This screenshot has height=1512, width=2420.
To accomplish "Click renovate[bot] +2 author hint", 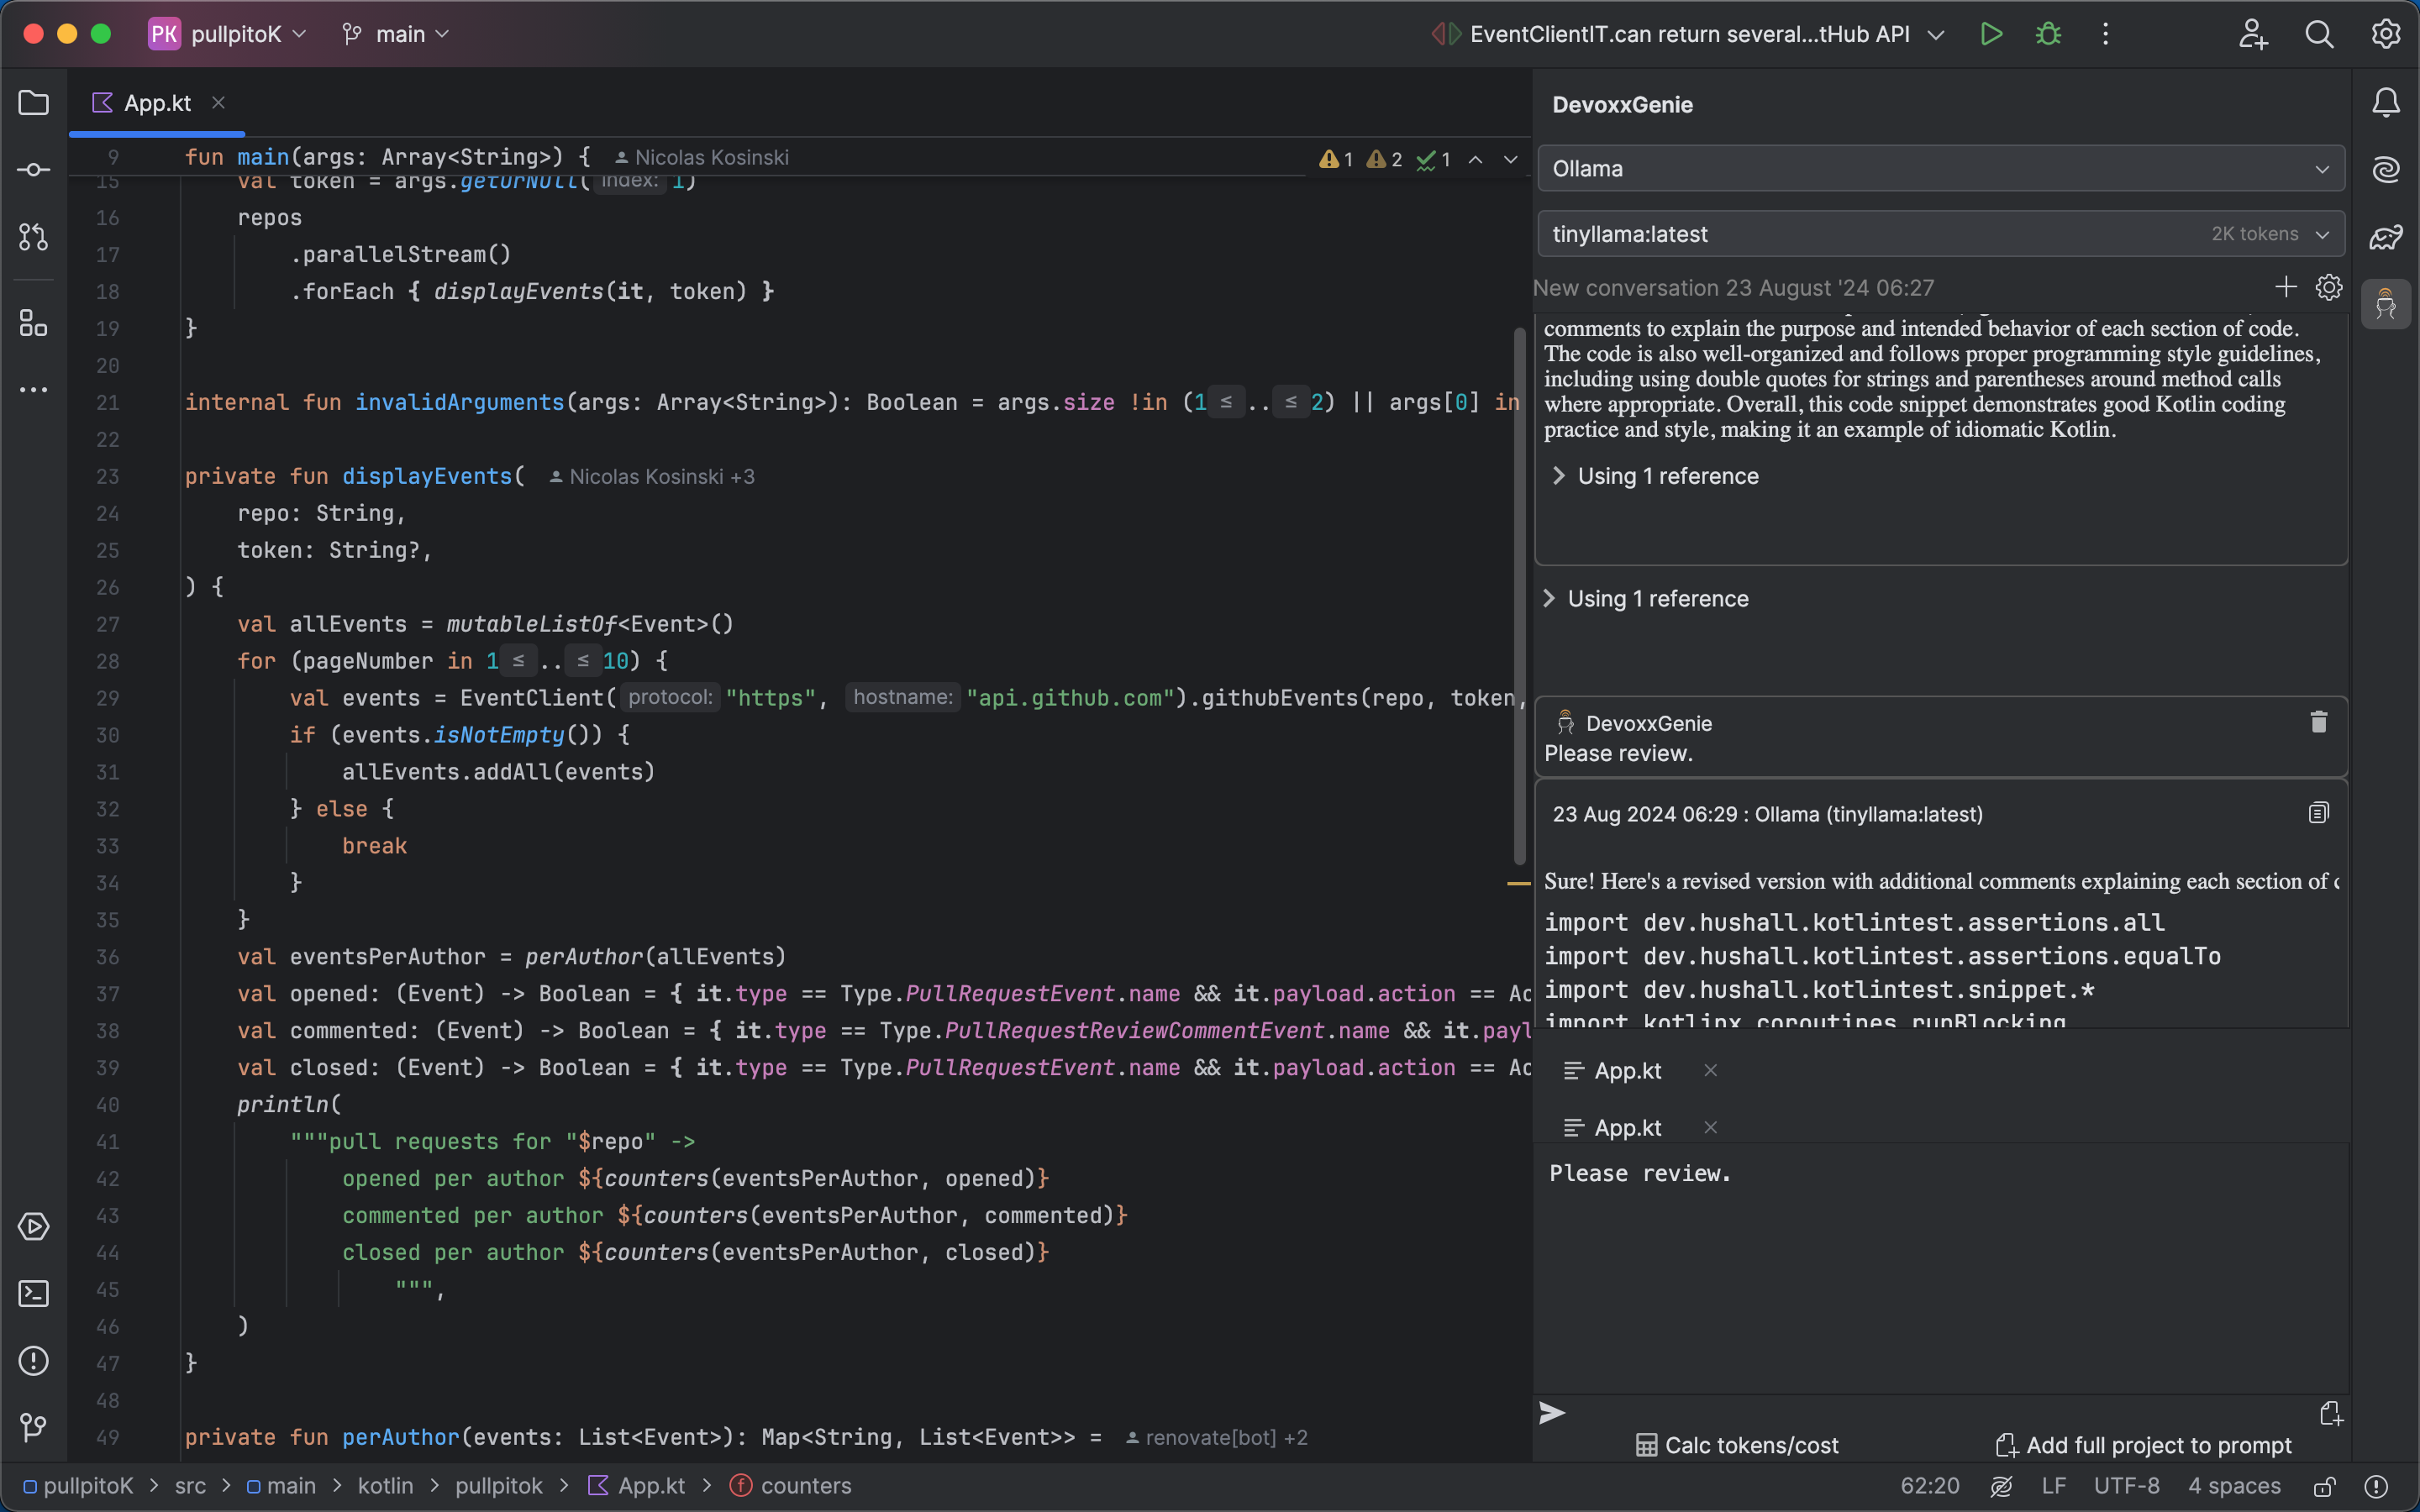I will [x=1217, y=1437].
